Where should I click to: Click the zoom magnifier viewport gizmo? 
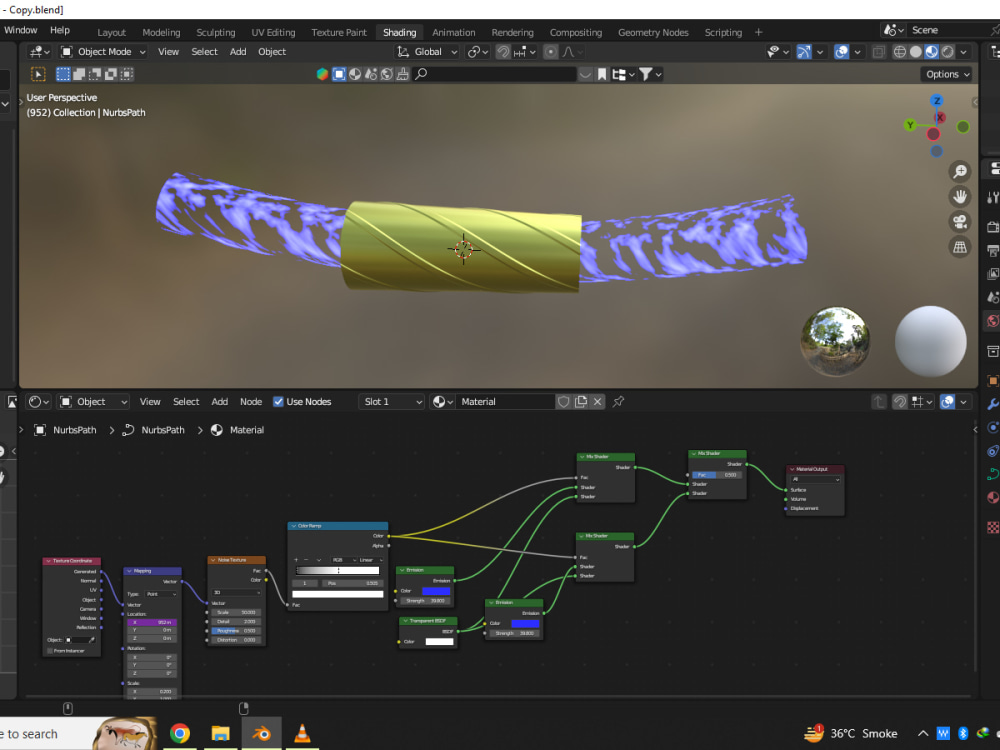(959, 171)
